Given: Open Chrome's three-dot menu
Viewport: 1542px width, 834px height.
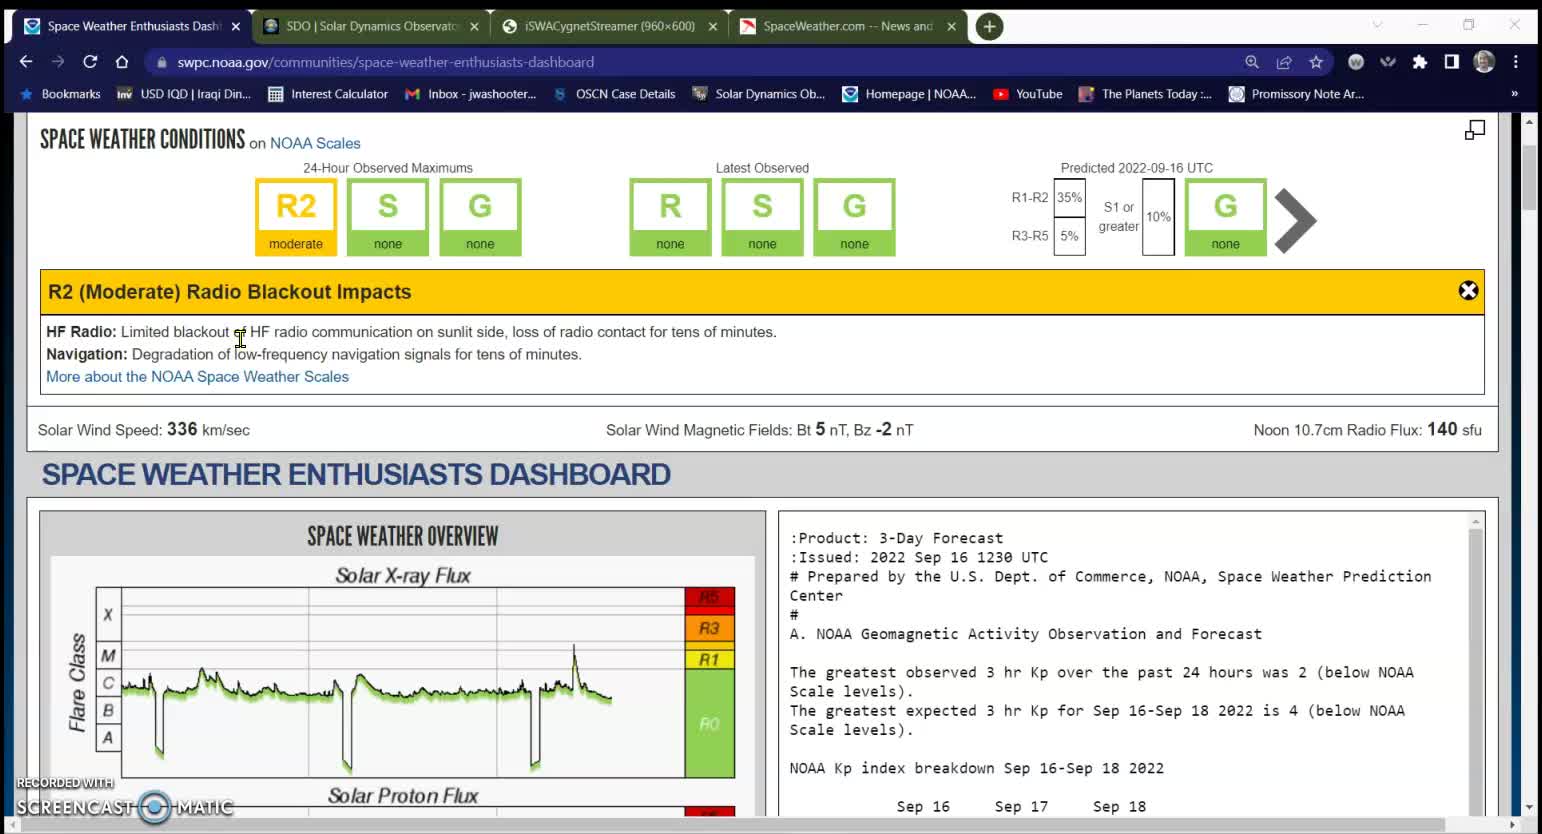Looking at the screenshot, I should click(1516, 62).
